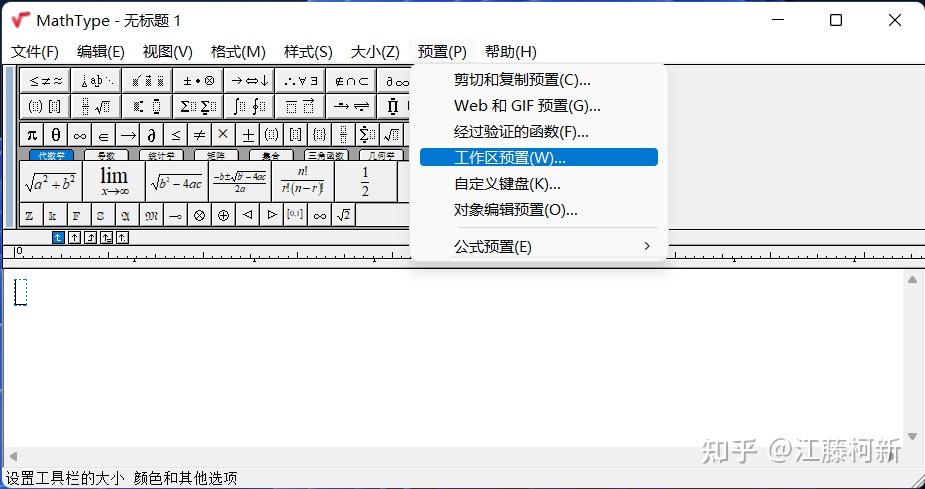This screenshot has width=925, height=489.
Task: Select the first tab-stop alignment button on ruler bar
Action: 58,238
